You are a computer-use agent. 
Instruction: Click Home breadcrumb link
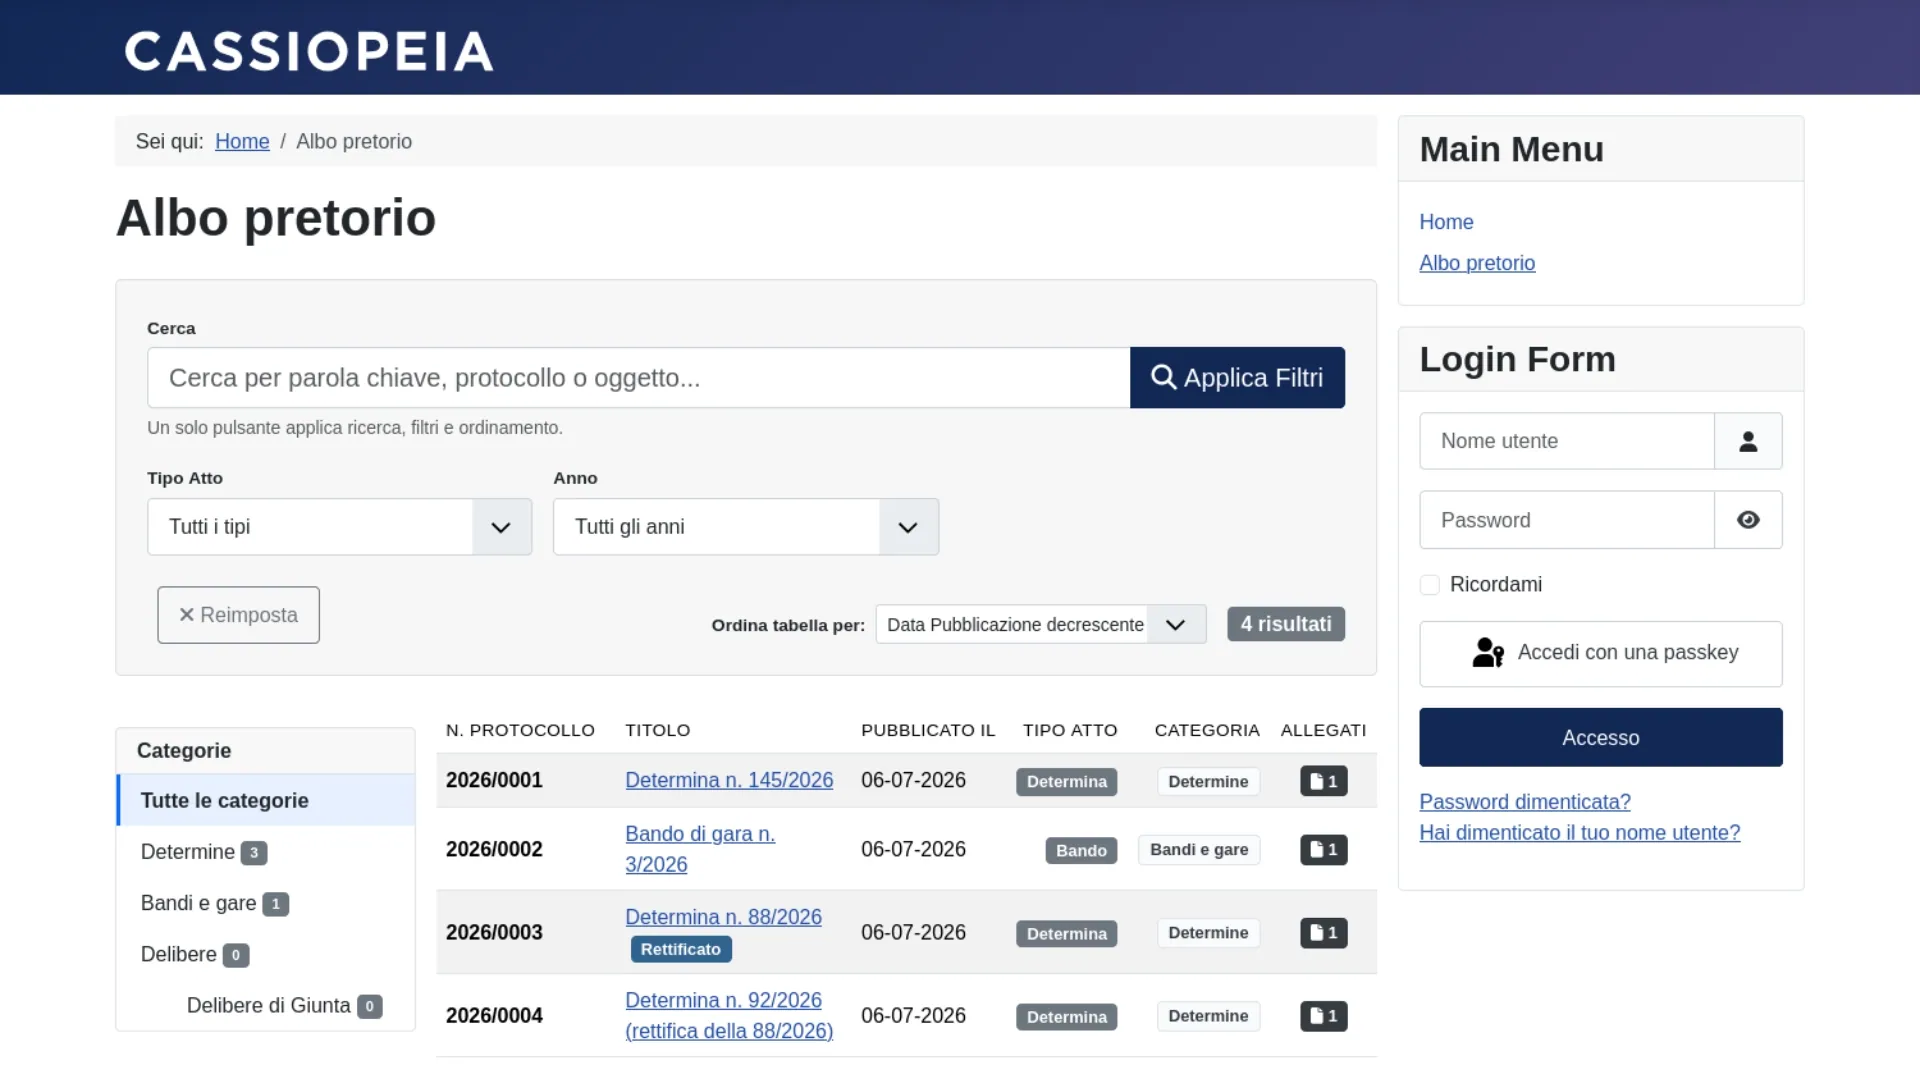tap(242, 142)
